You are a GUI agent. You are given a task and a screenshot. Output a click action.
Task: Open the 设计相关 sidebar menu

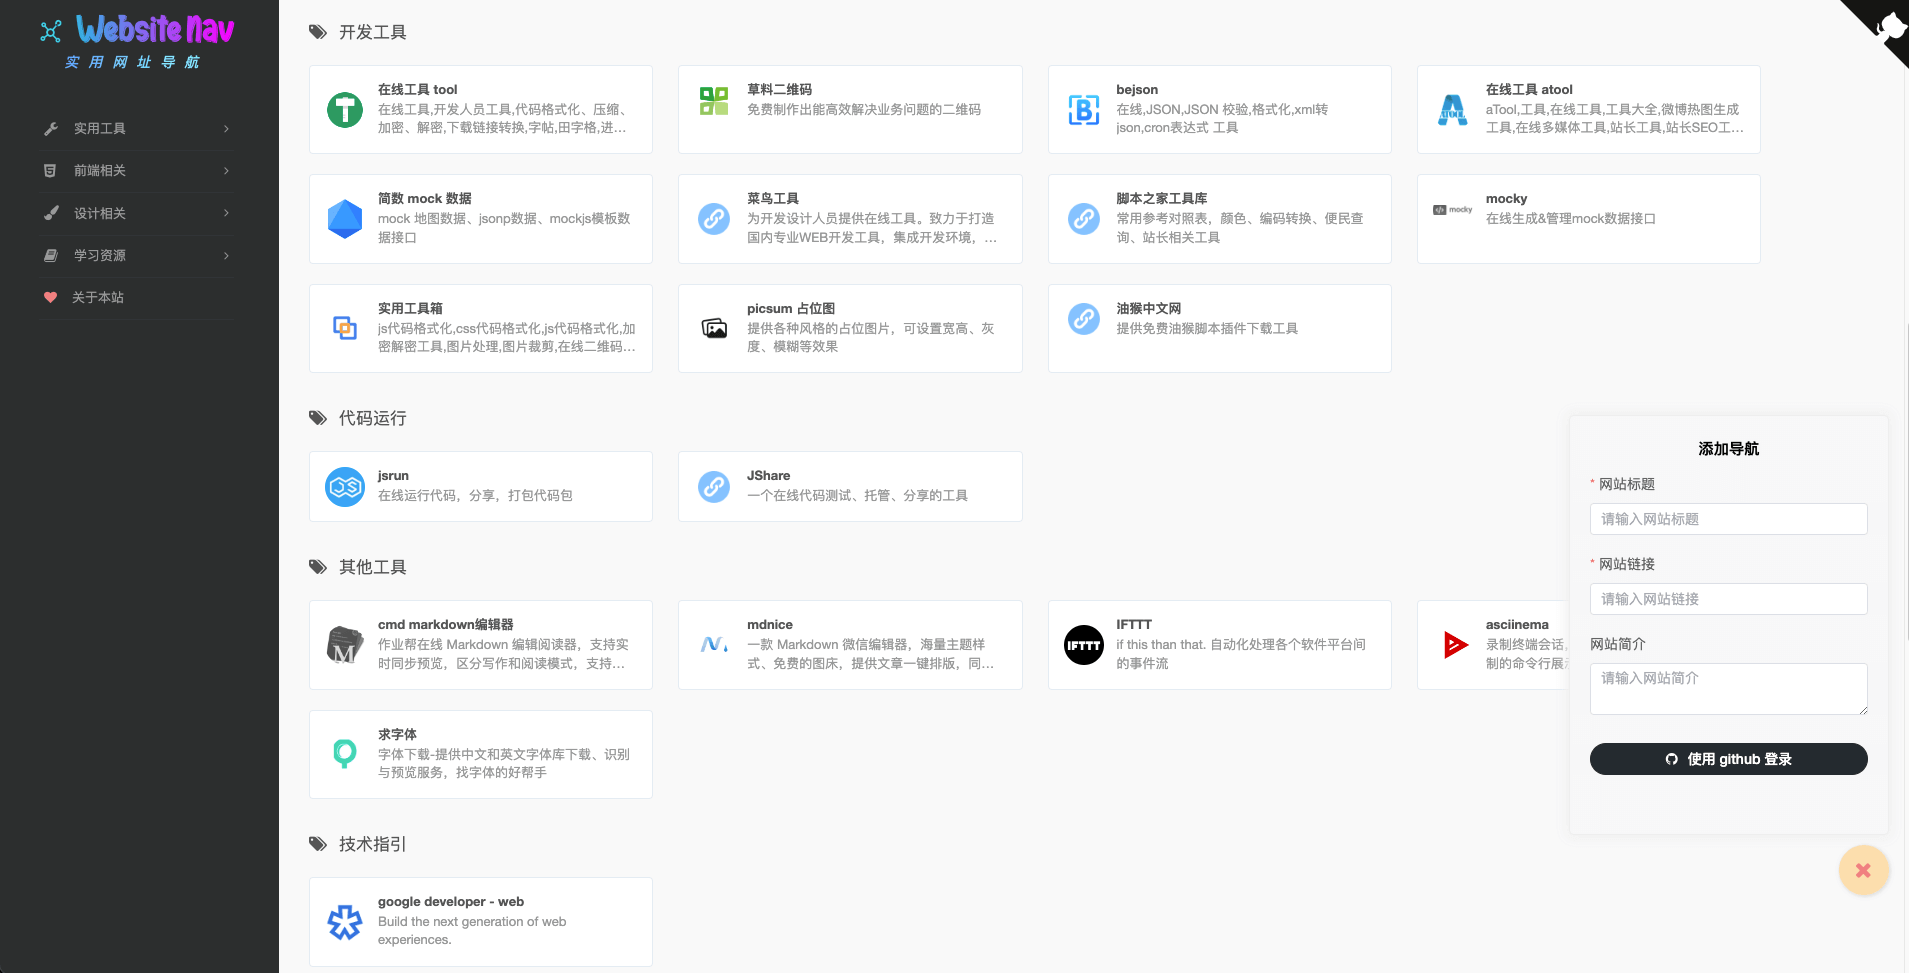coord(138,213)
